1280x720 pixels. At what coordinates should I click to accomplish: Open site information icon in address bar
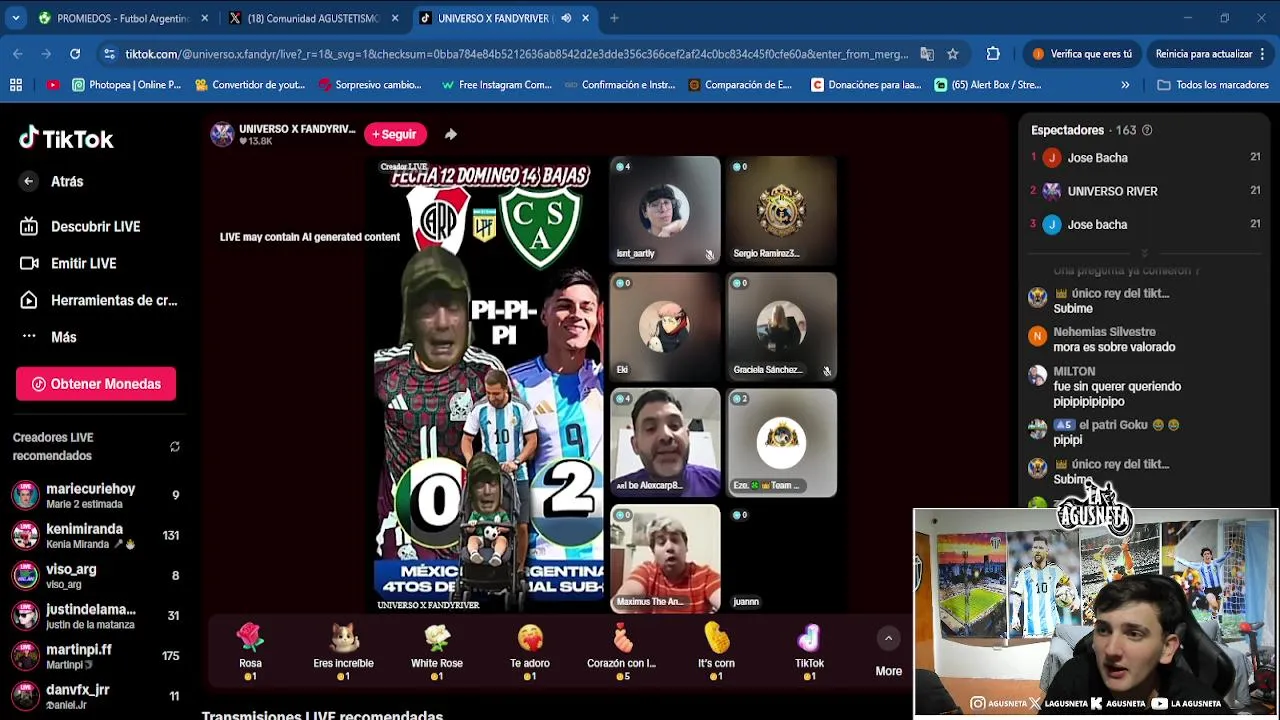[x=109, y=54]
